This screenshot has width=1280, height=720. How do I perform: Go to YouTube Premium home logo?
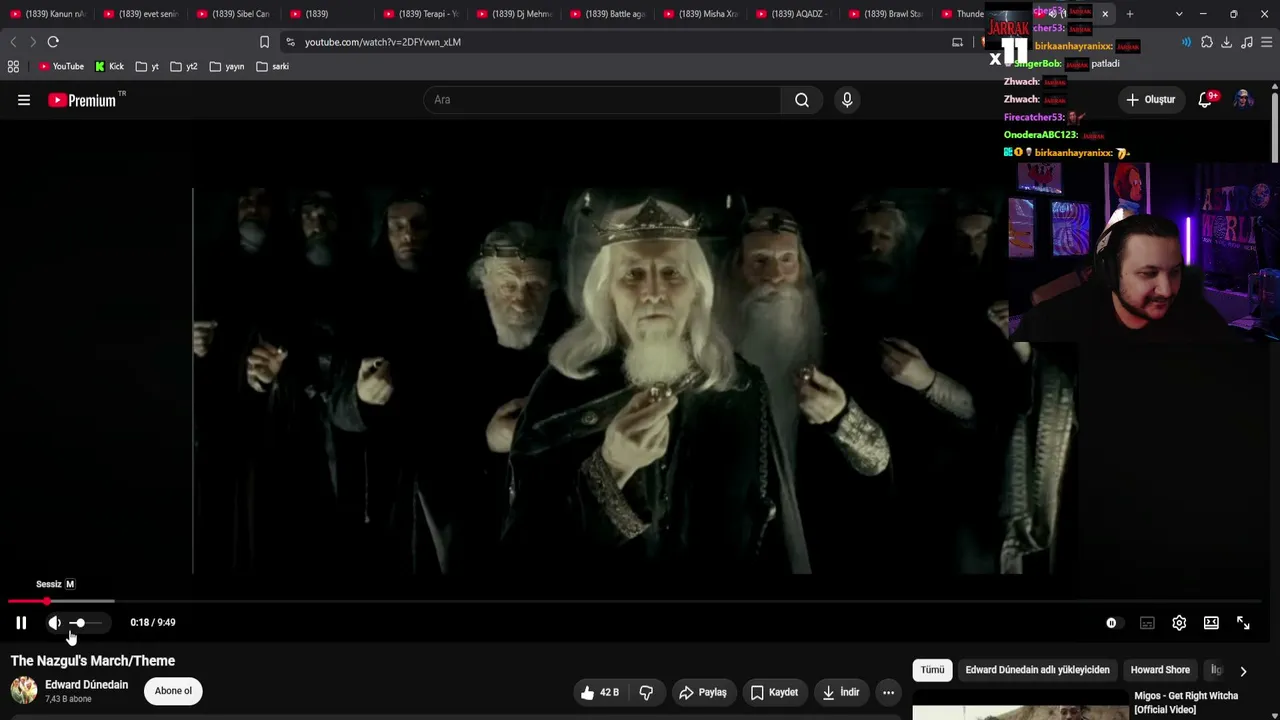[x=82, y=100]
